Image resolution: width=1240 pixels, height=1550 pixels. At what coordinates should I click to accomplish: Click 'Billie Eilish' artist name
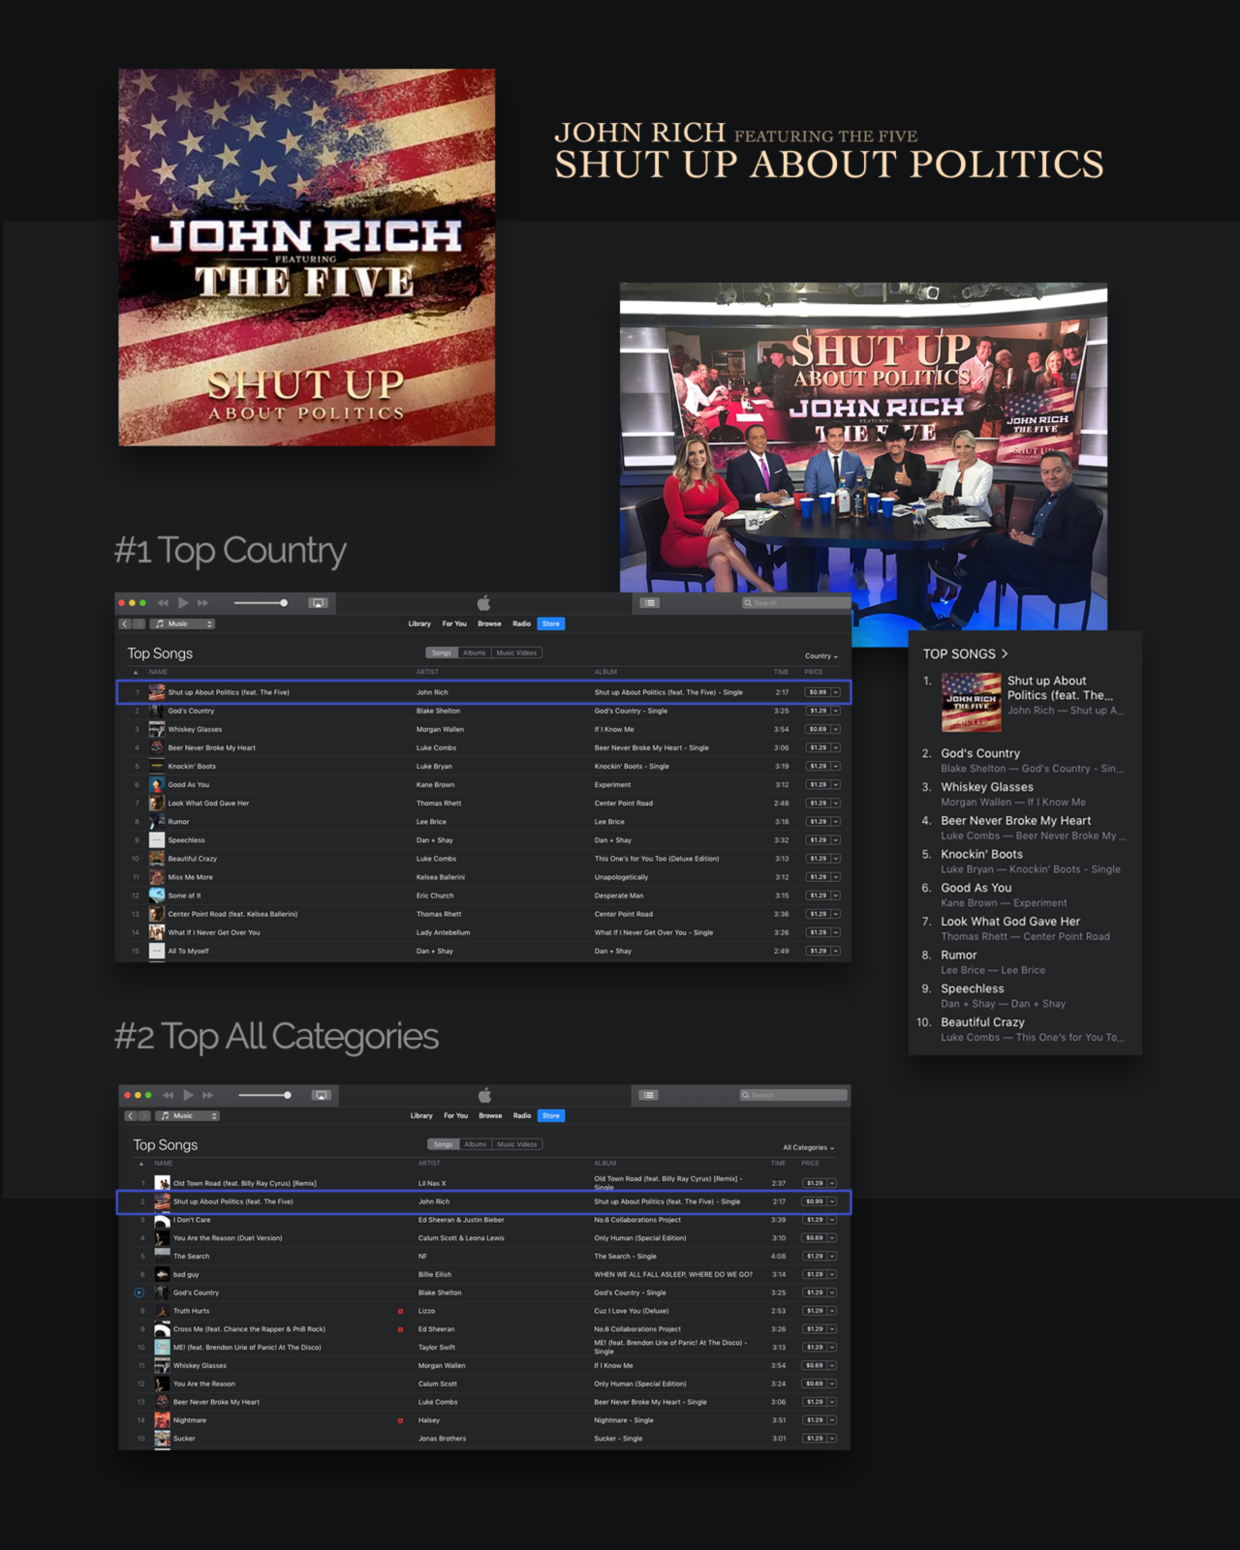click(x=435, y=1274)
